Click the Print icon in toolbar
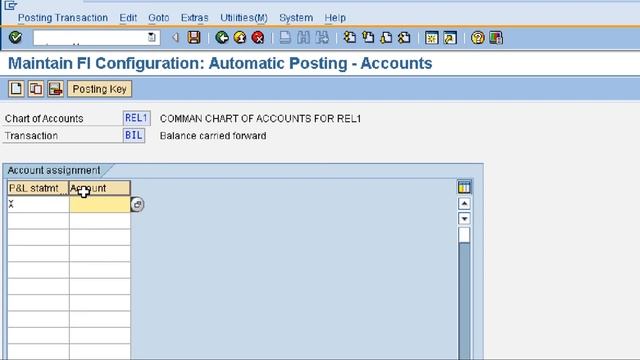This screenshot has width=640, height=360. click(x=285, y=38)
